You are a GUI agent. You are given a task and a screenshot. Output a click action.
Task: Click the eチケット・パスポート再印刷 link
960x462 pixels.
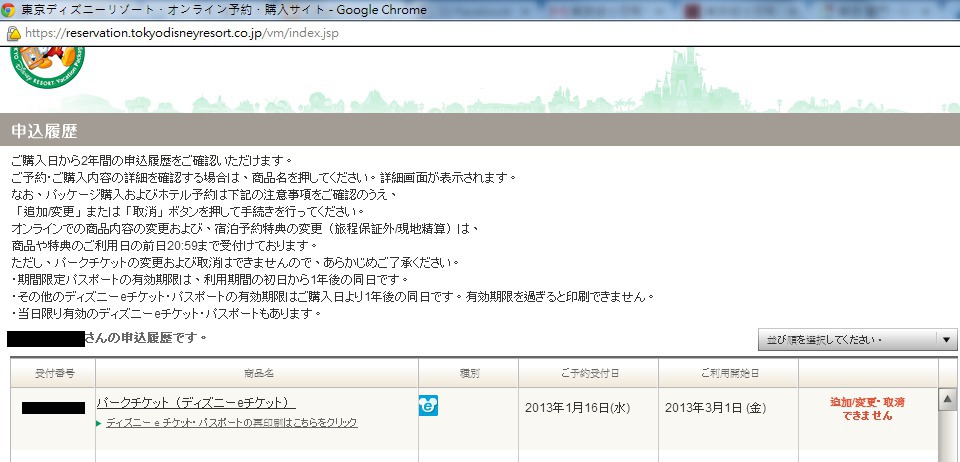click(x=231, y=423)
